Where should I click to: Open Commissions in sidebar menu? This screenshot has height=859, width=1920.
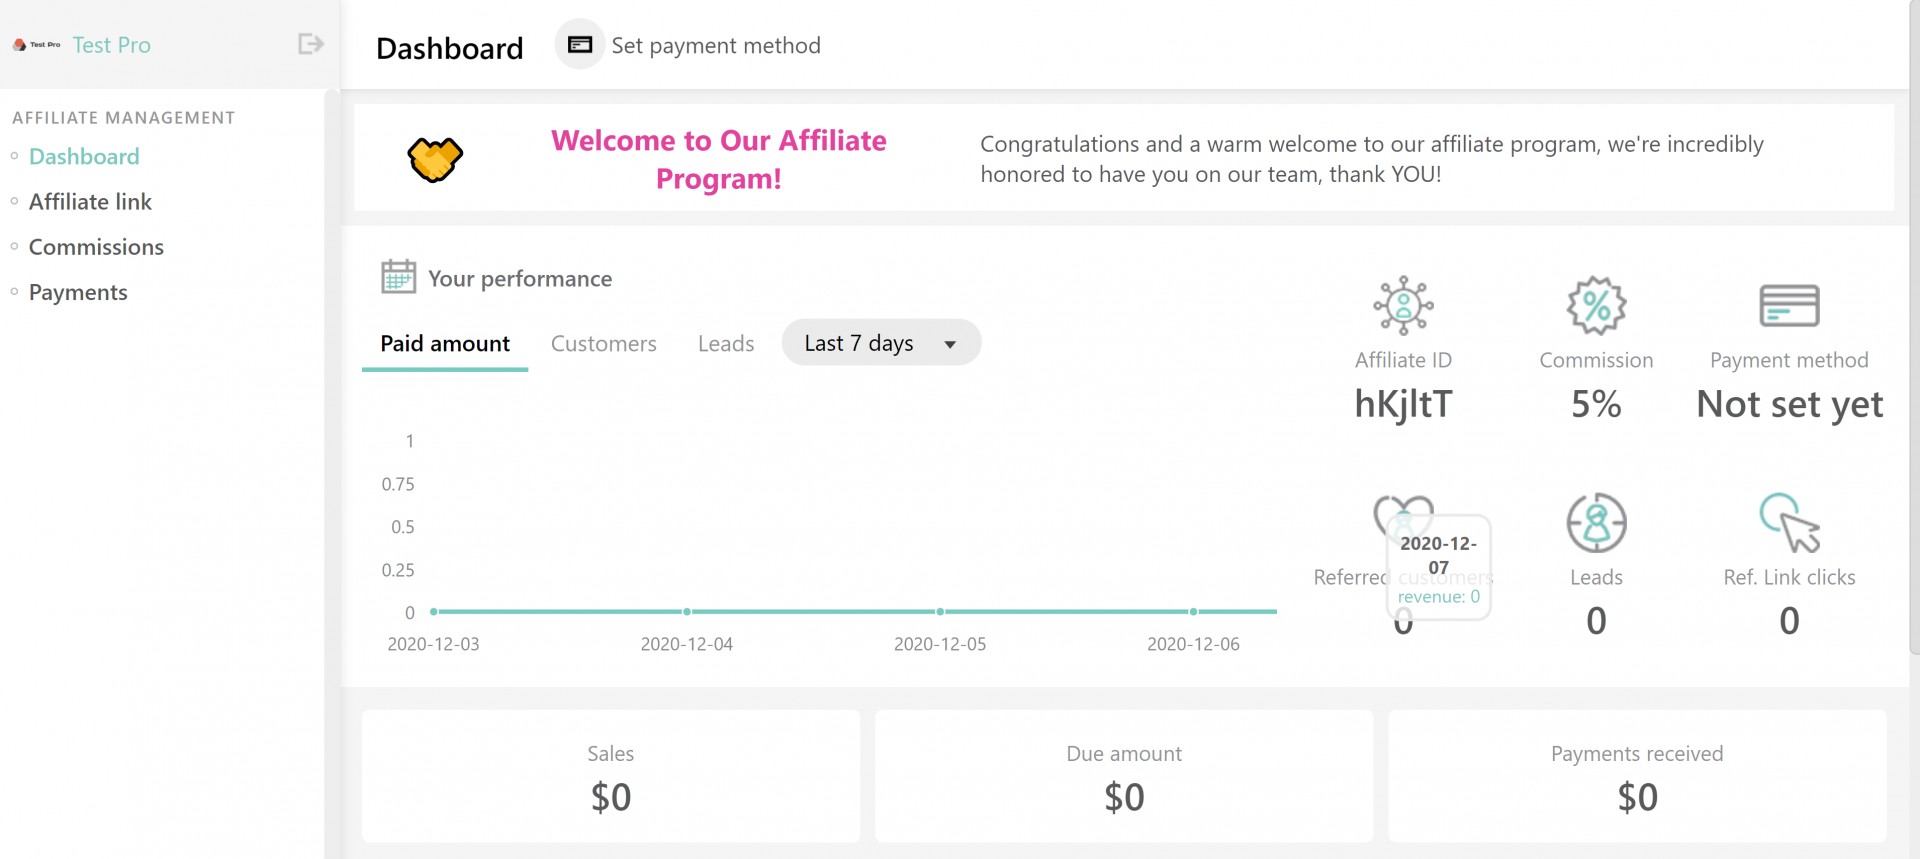pos(96,247)
